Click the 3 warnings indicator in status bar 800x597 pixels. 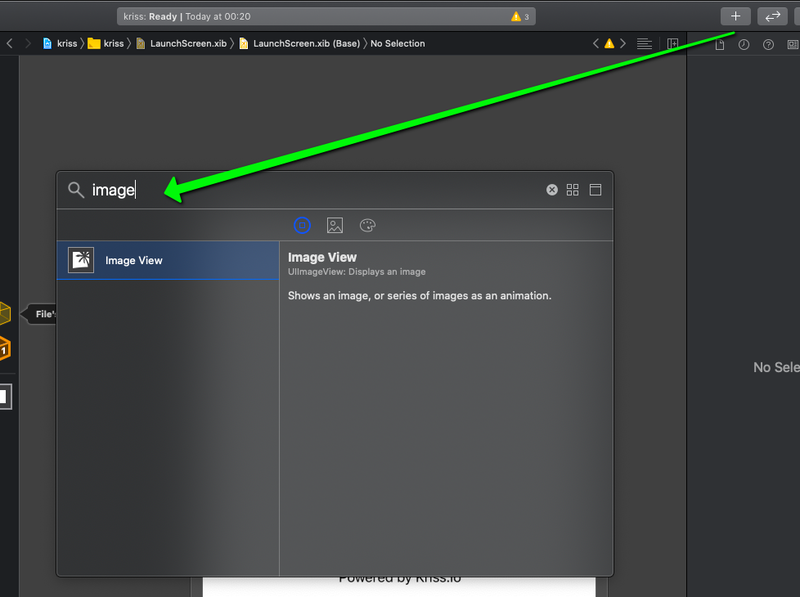pyautogui.click(x=520, y=17)
